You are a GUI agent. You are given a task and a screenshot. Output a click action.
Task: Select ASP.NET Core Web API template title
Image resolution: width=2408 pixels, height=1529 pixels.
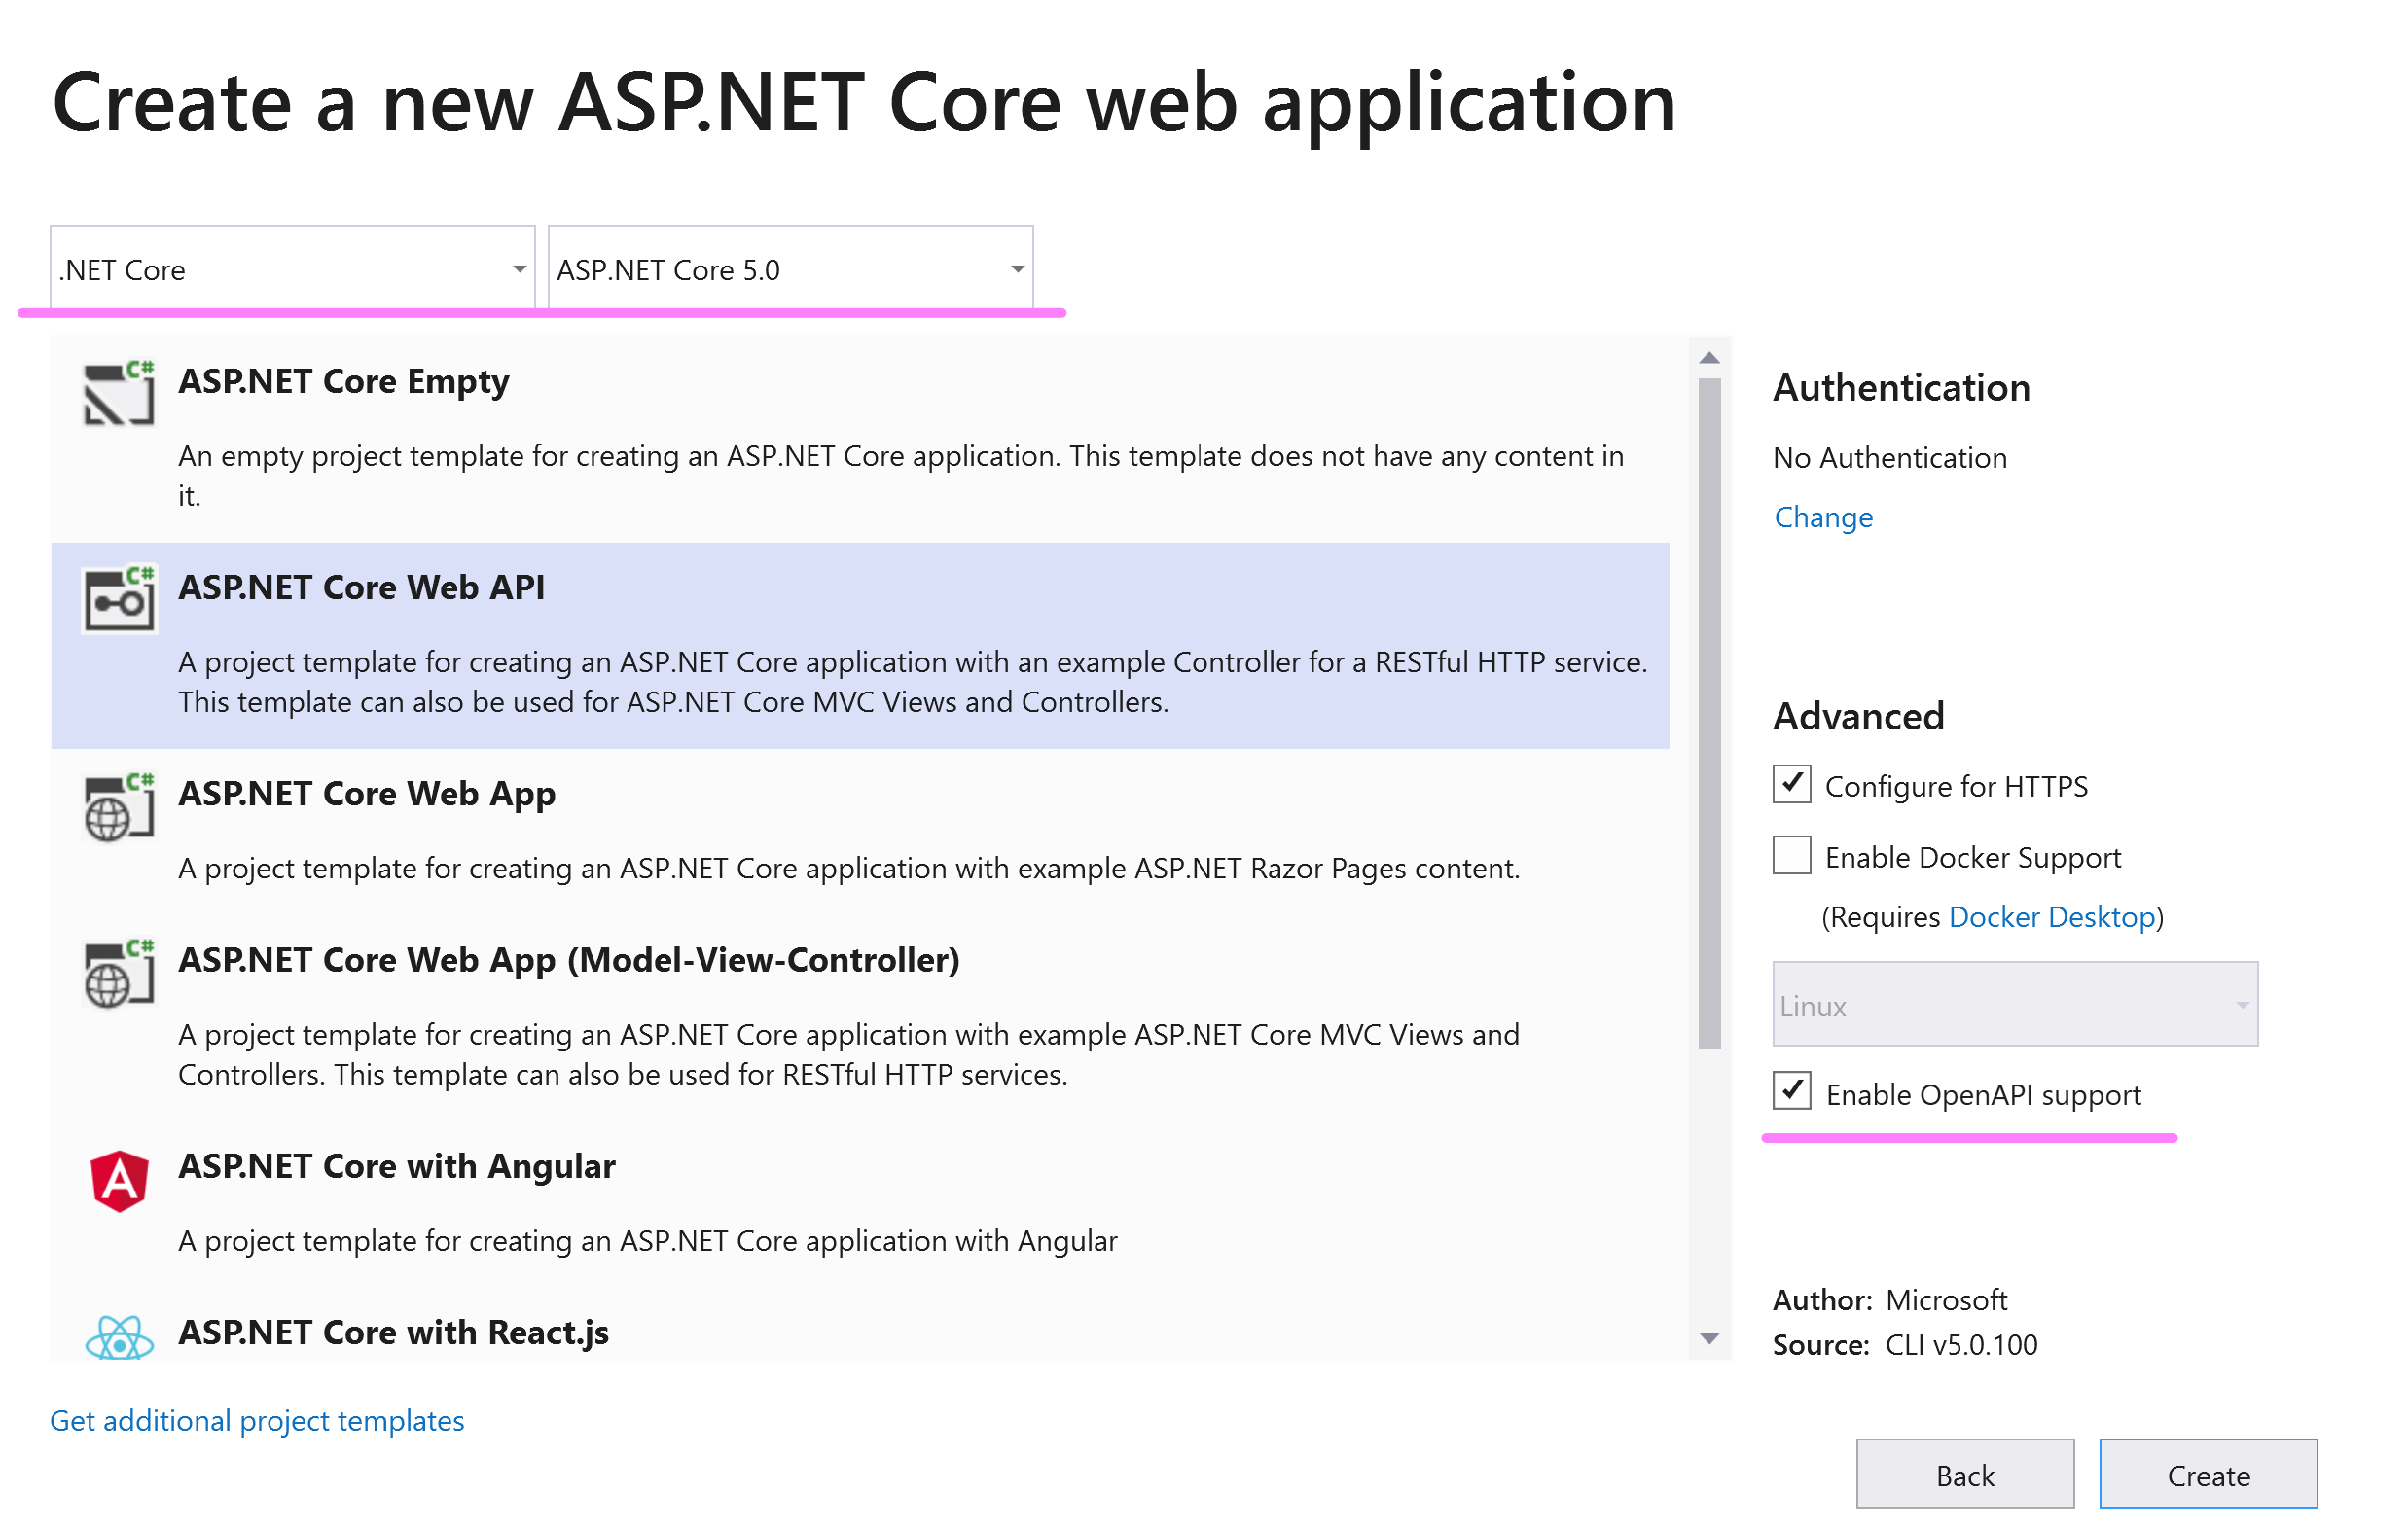coord(361,587)
